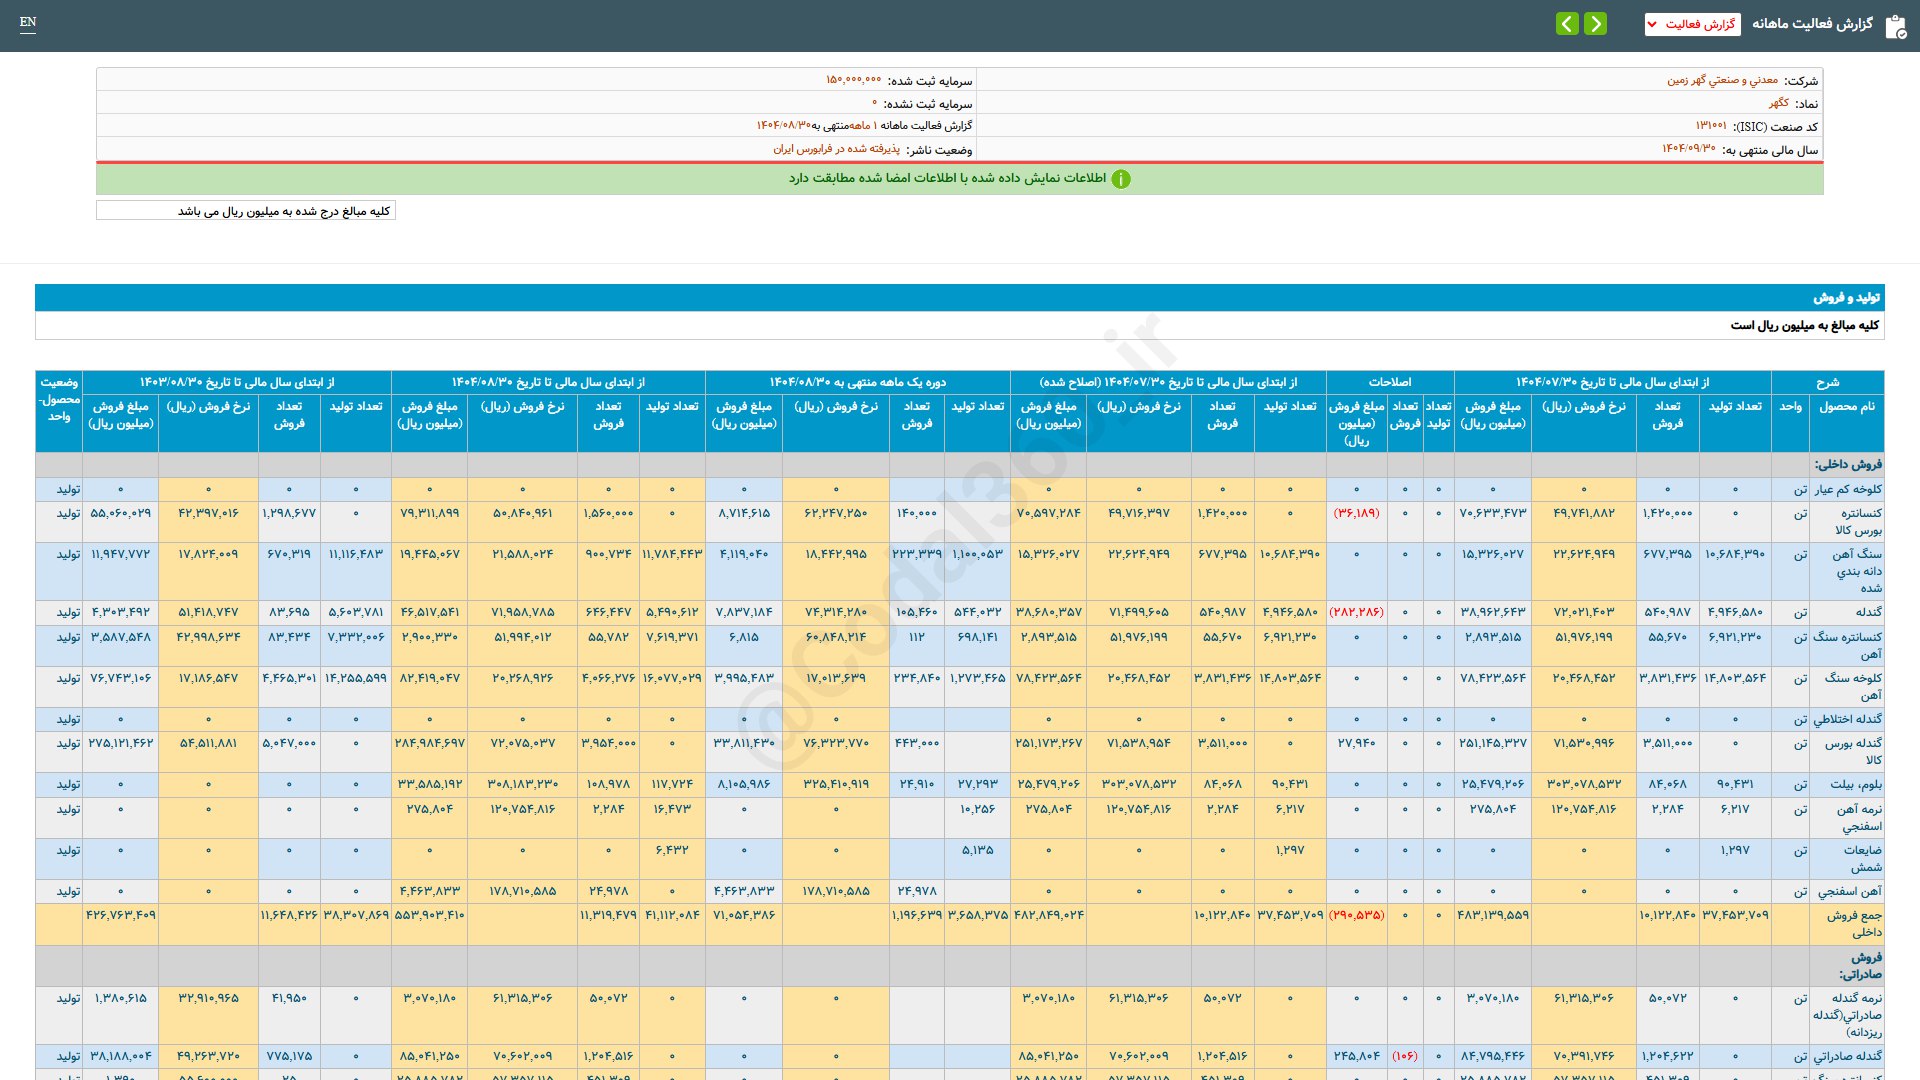Screen dimensions: 1920x1080
Task: Click the اصلاحات column group header
Action: pyautogui.click(x=1389, y=382)
